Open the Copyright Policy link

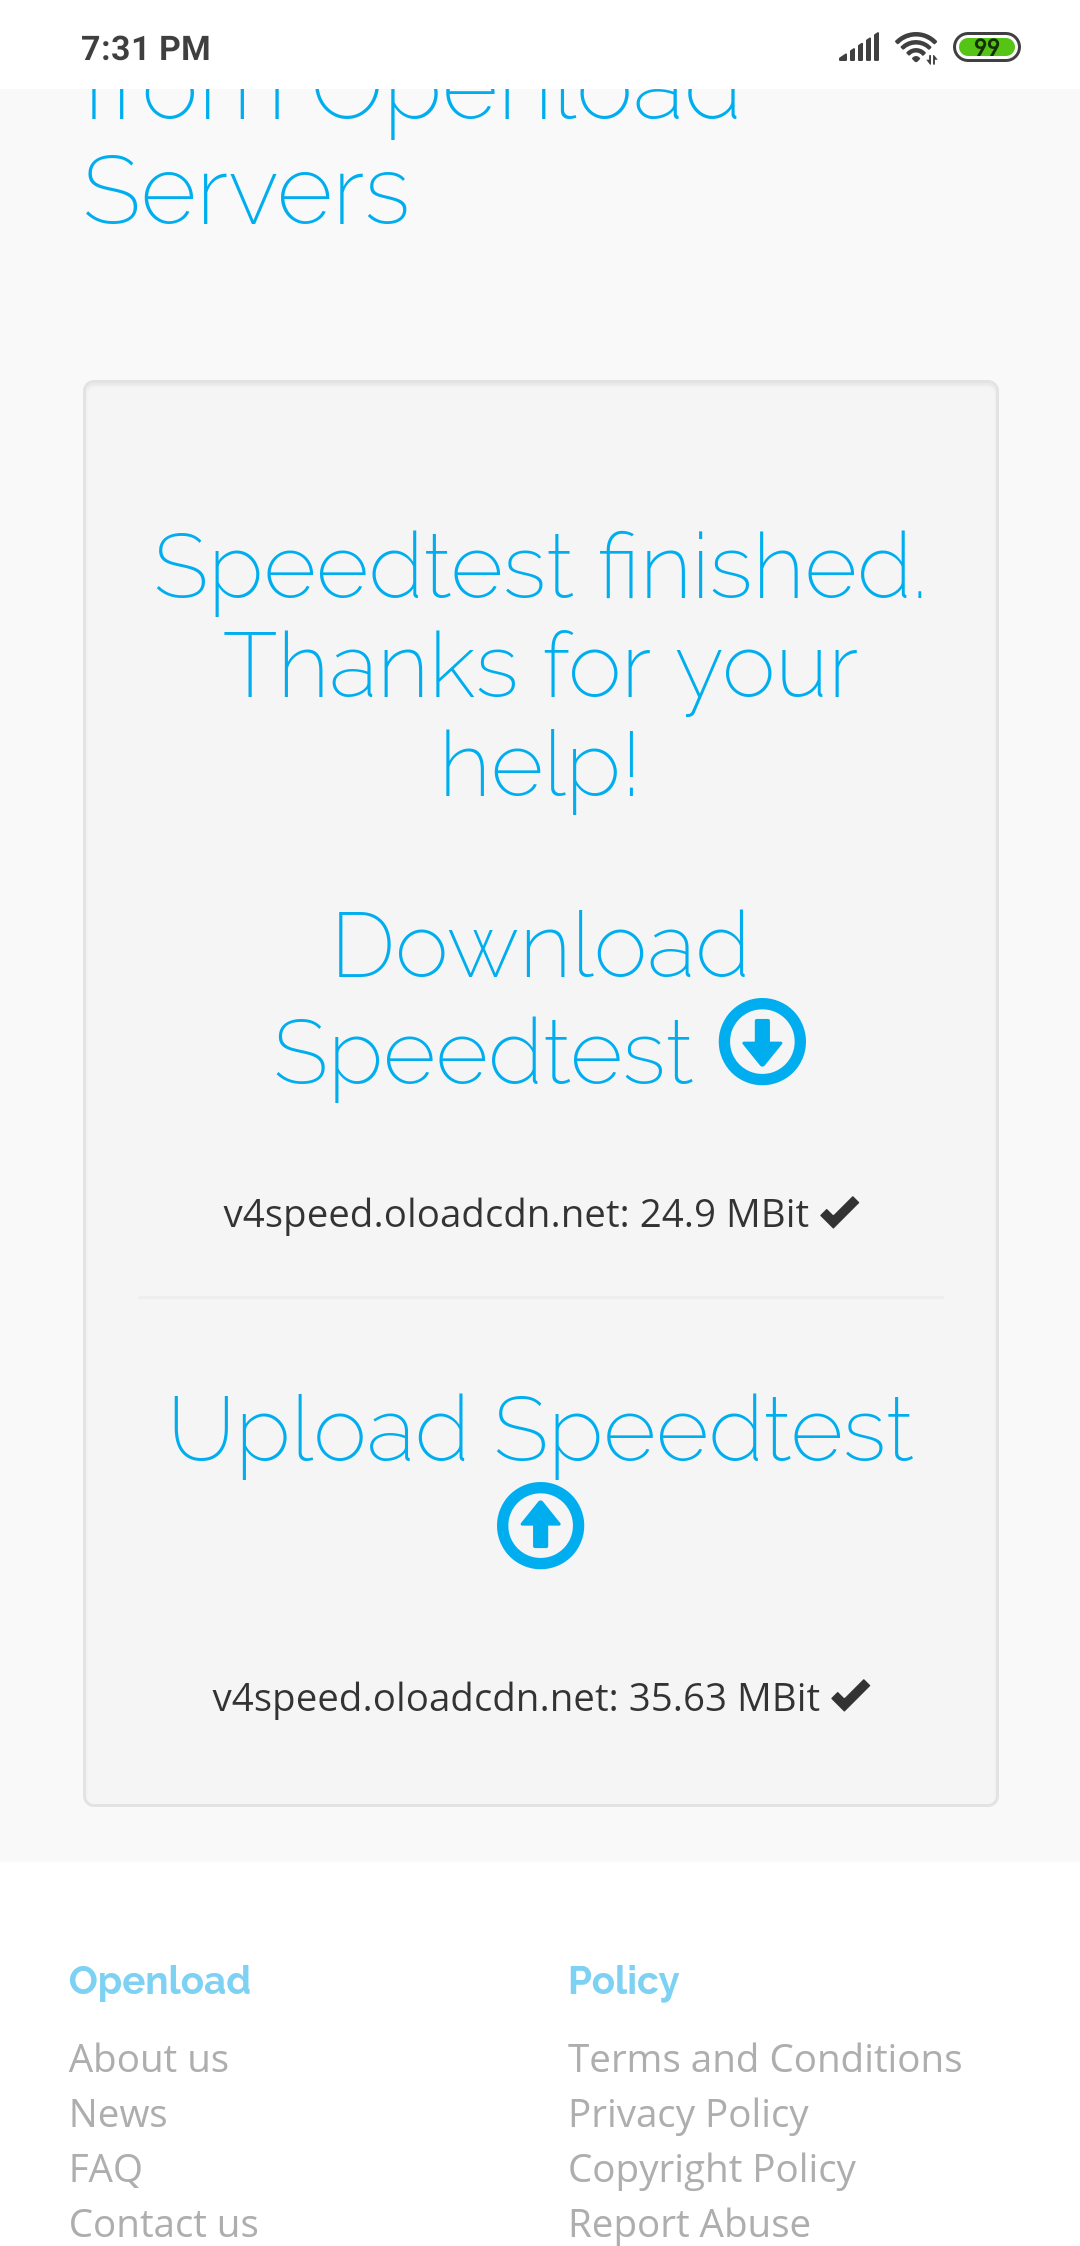(712, 2168)
